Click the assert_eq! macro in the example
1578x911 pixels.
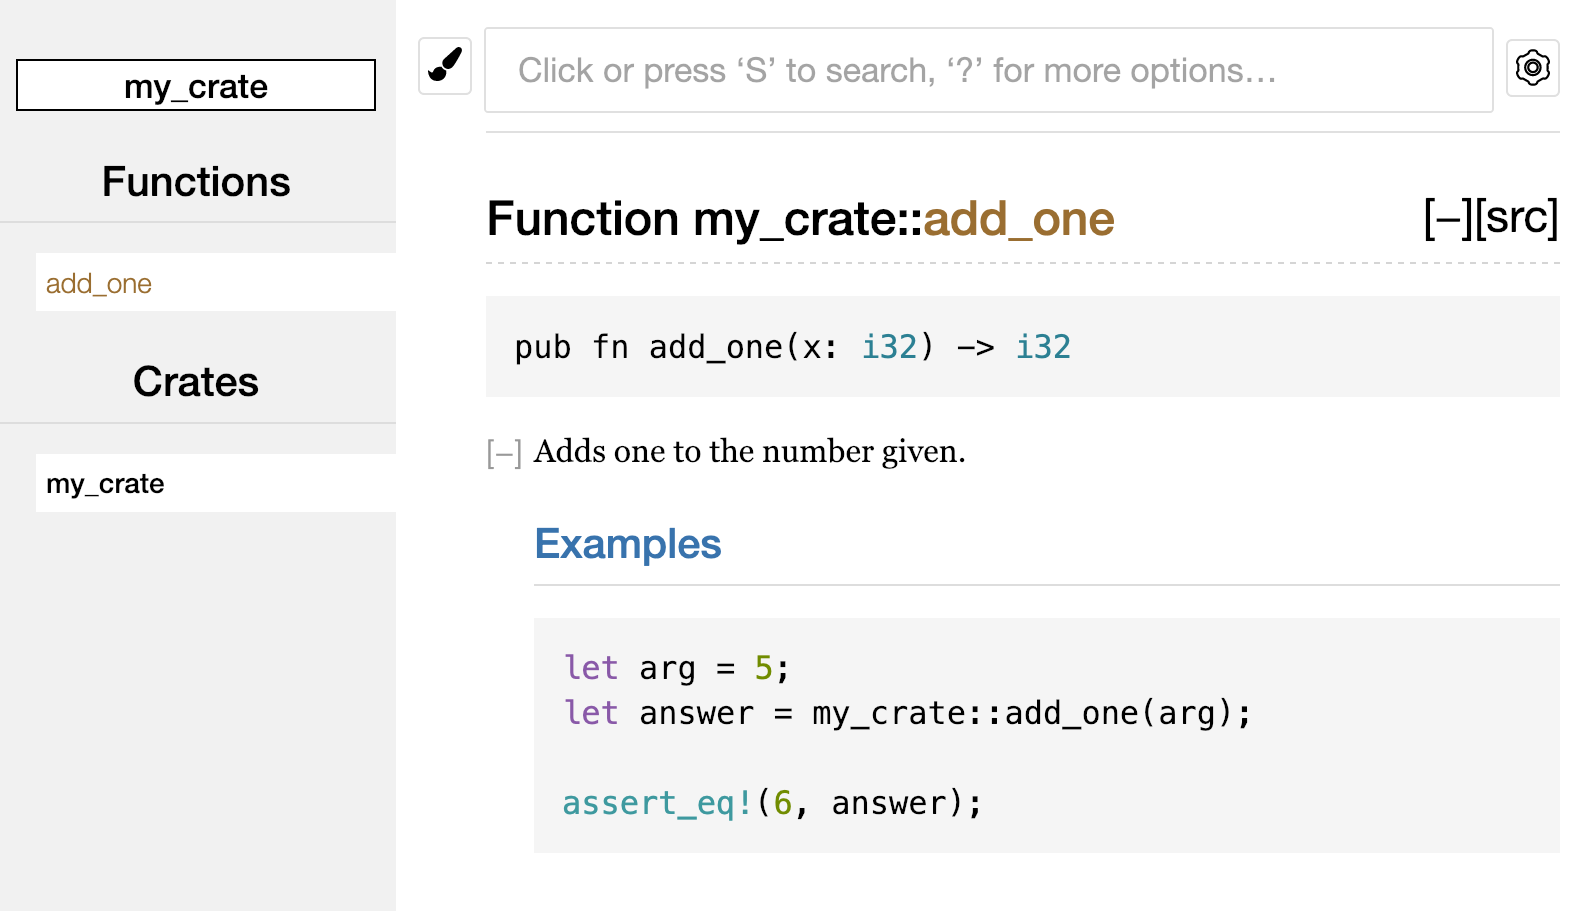click(656, 803)
